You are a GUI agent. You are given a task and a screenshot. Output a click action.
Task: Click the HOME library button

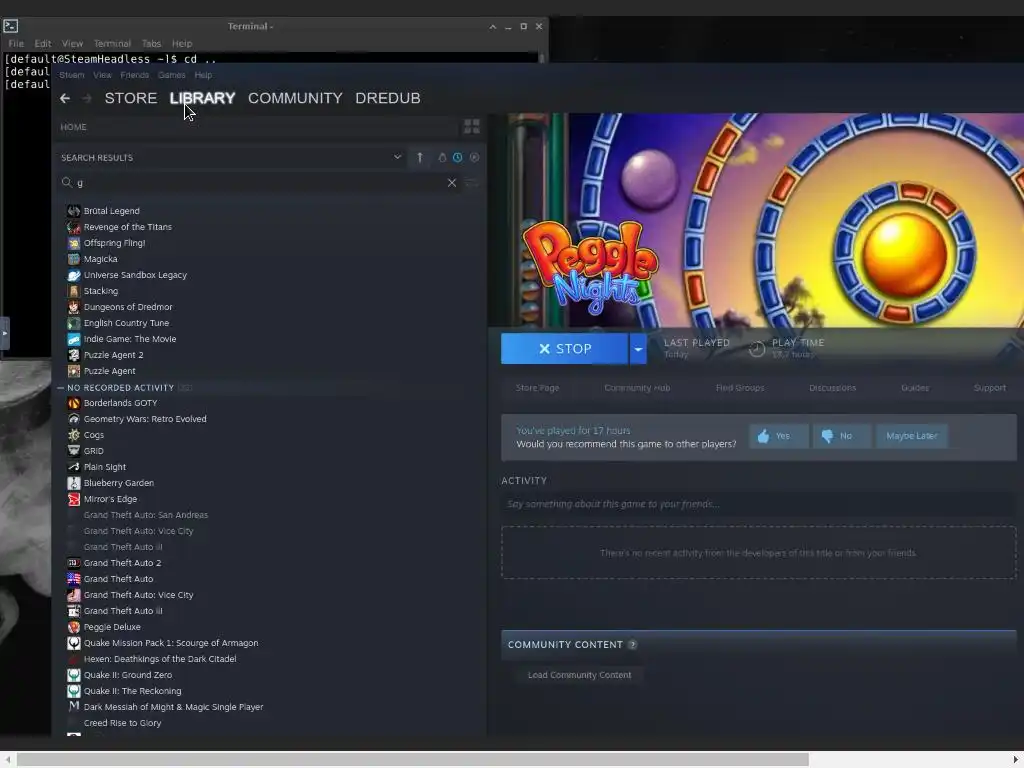click(x=73, y=127)
